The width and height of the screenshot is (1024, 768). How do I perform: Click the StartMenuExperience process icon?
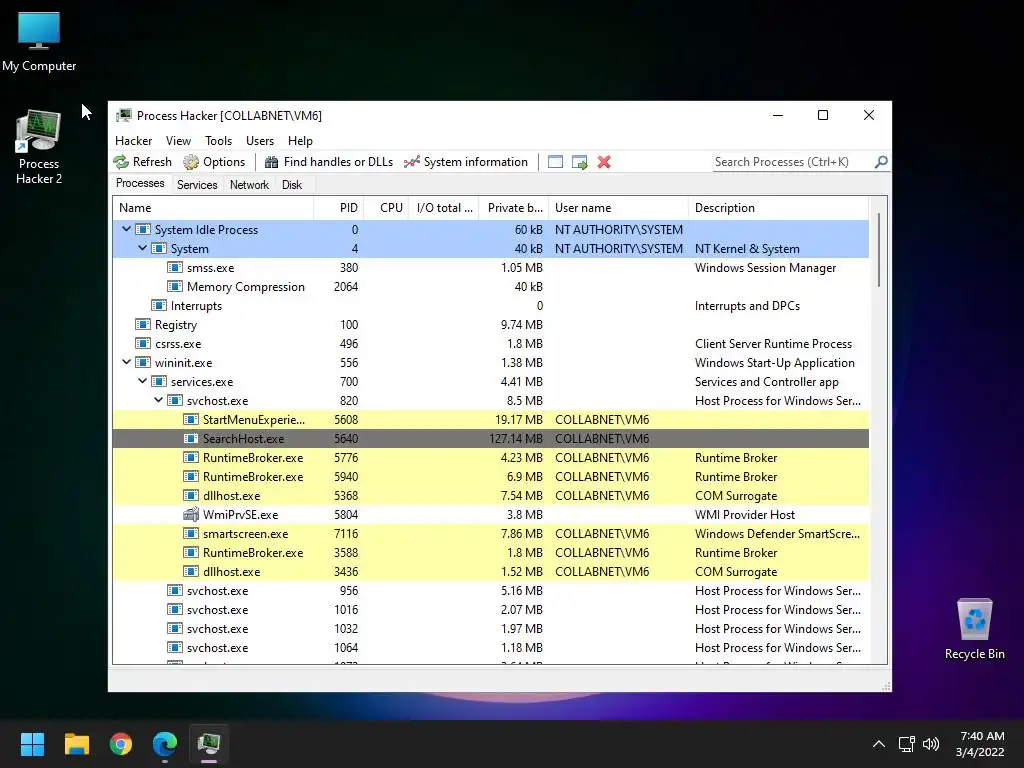click(191, 419)
